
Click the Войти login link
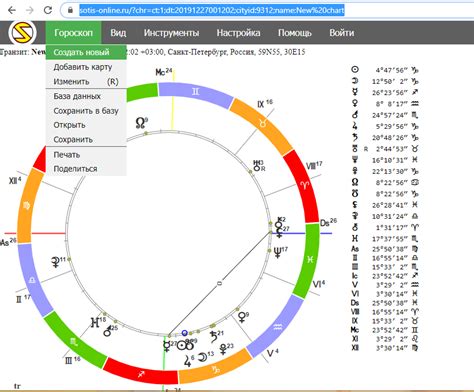[342, 33]
